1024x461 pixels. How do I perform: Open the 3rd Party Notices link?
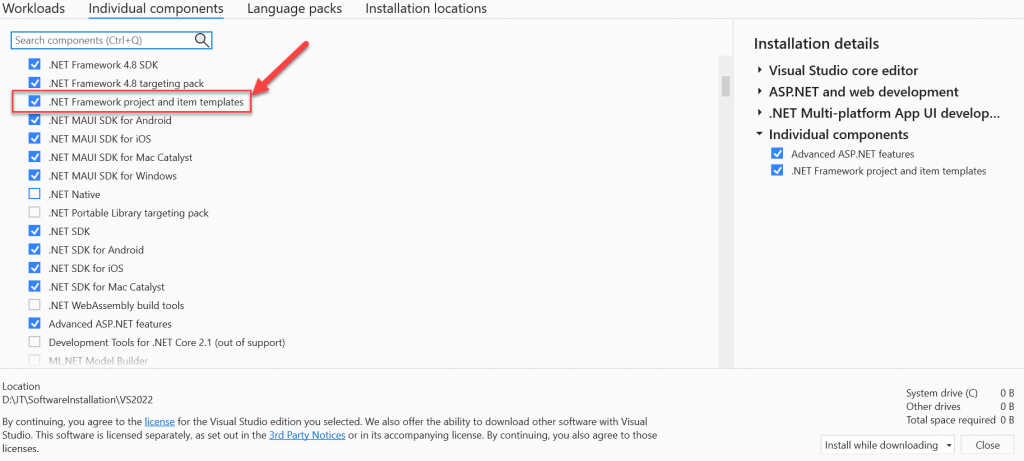click(x=307, y=435)
